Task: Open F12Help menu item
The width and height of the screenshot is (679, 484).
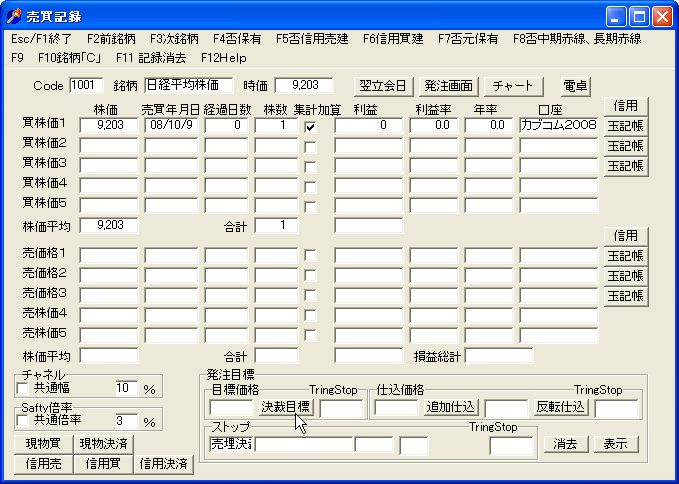Action: pos(223,58)
